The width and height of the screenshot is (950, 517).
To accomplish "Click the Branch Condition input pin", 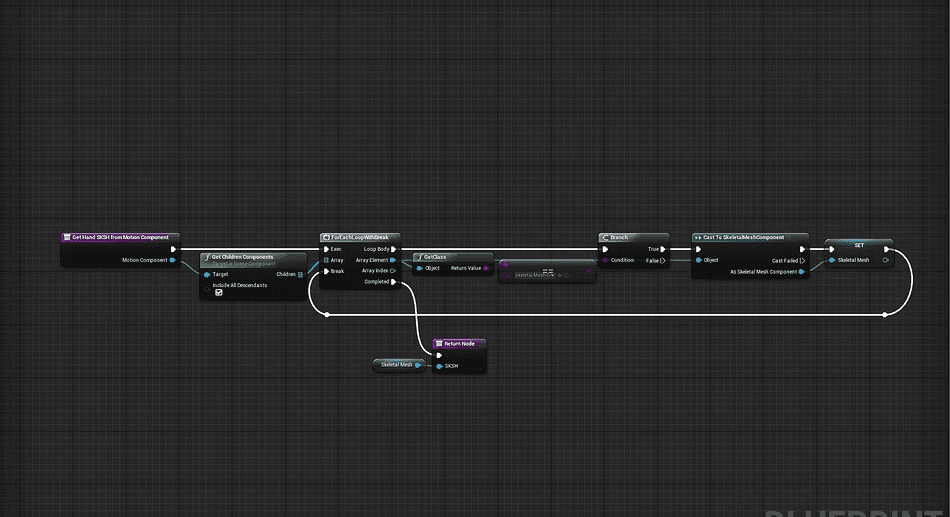I will pyautogui.click(x=605, y=260).
